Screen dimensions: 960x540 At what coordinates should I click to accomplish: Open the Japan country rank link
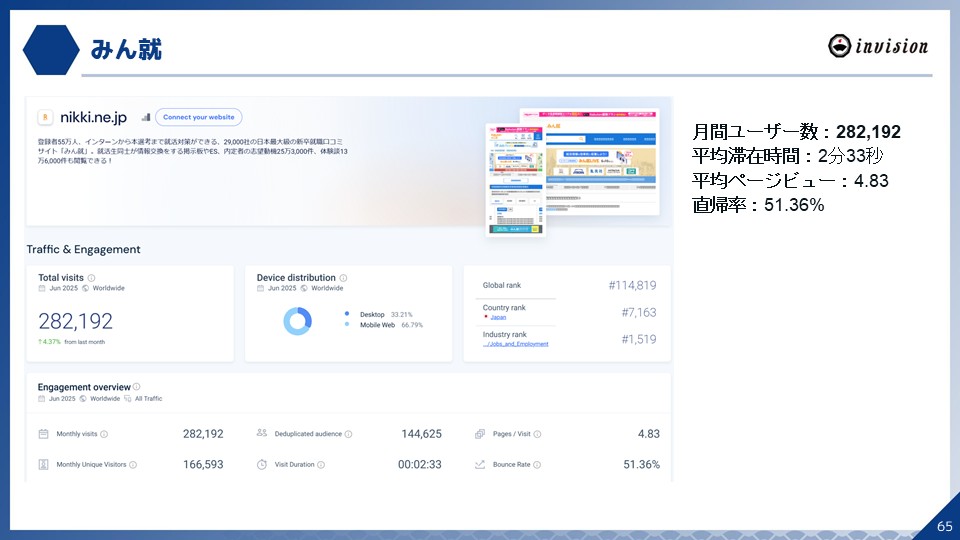coord(498,317)
